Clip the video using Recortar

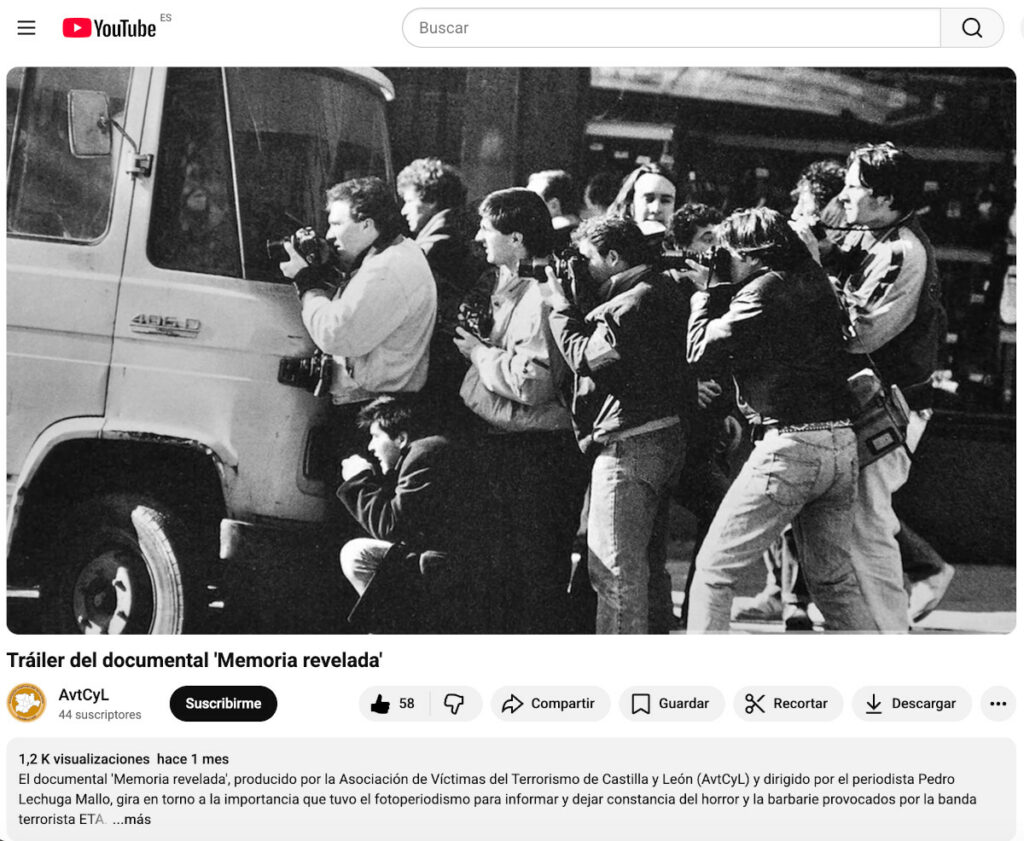coord(788,703)
